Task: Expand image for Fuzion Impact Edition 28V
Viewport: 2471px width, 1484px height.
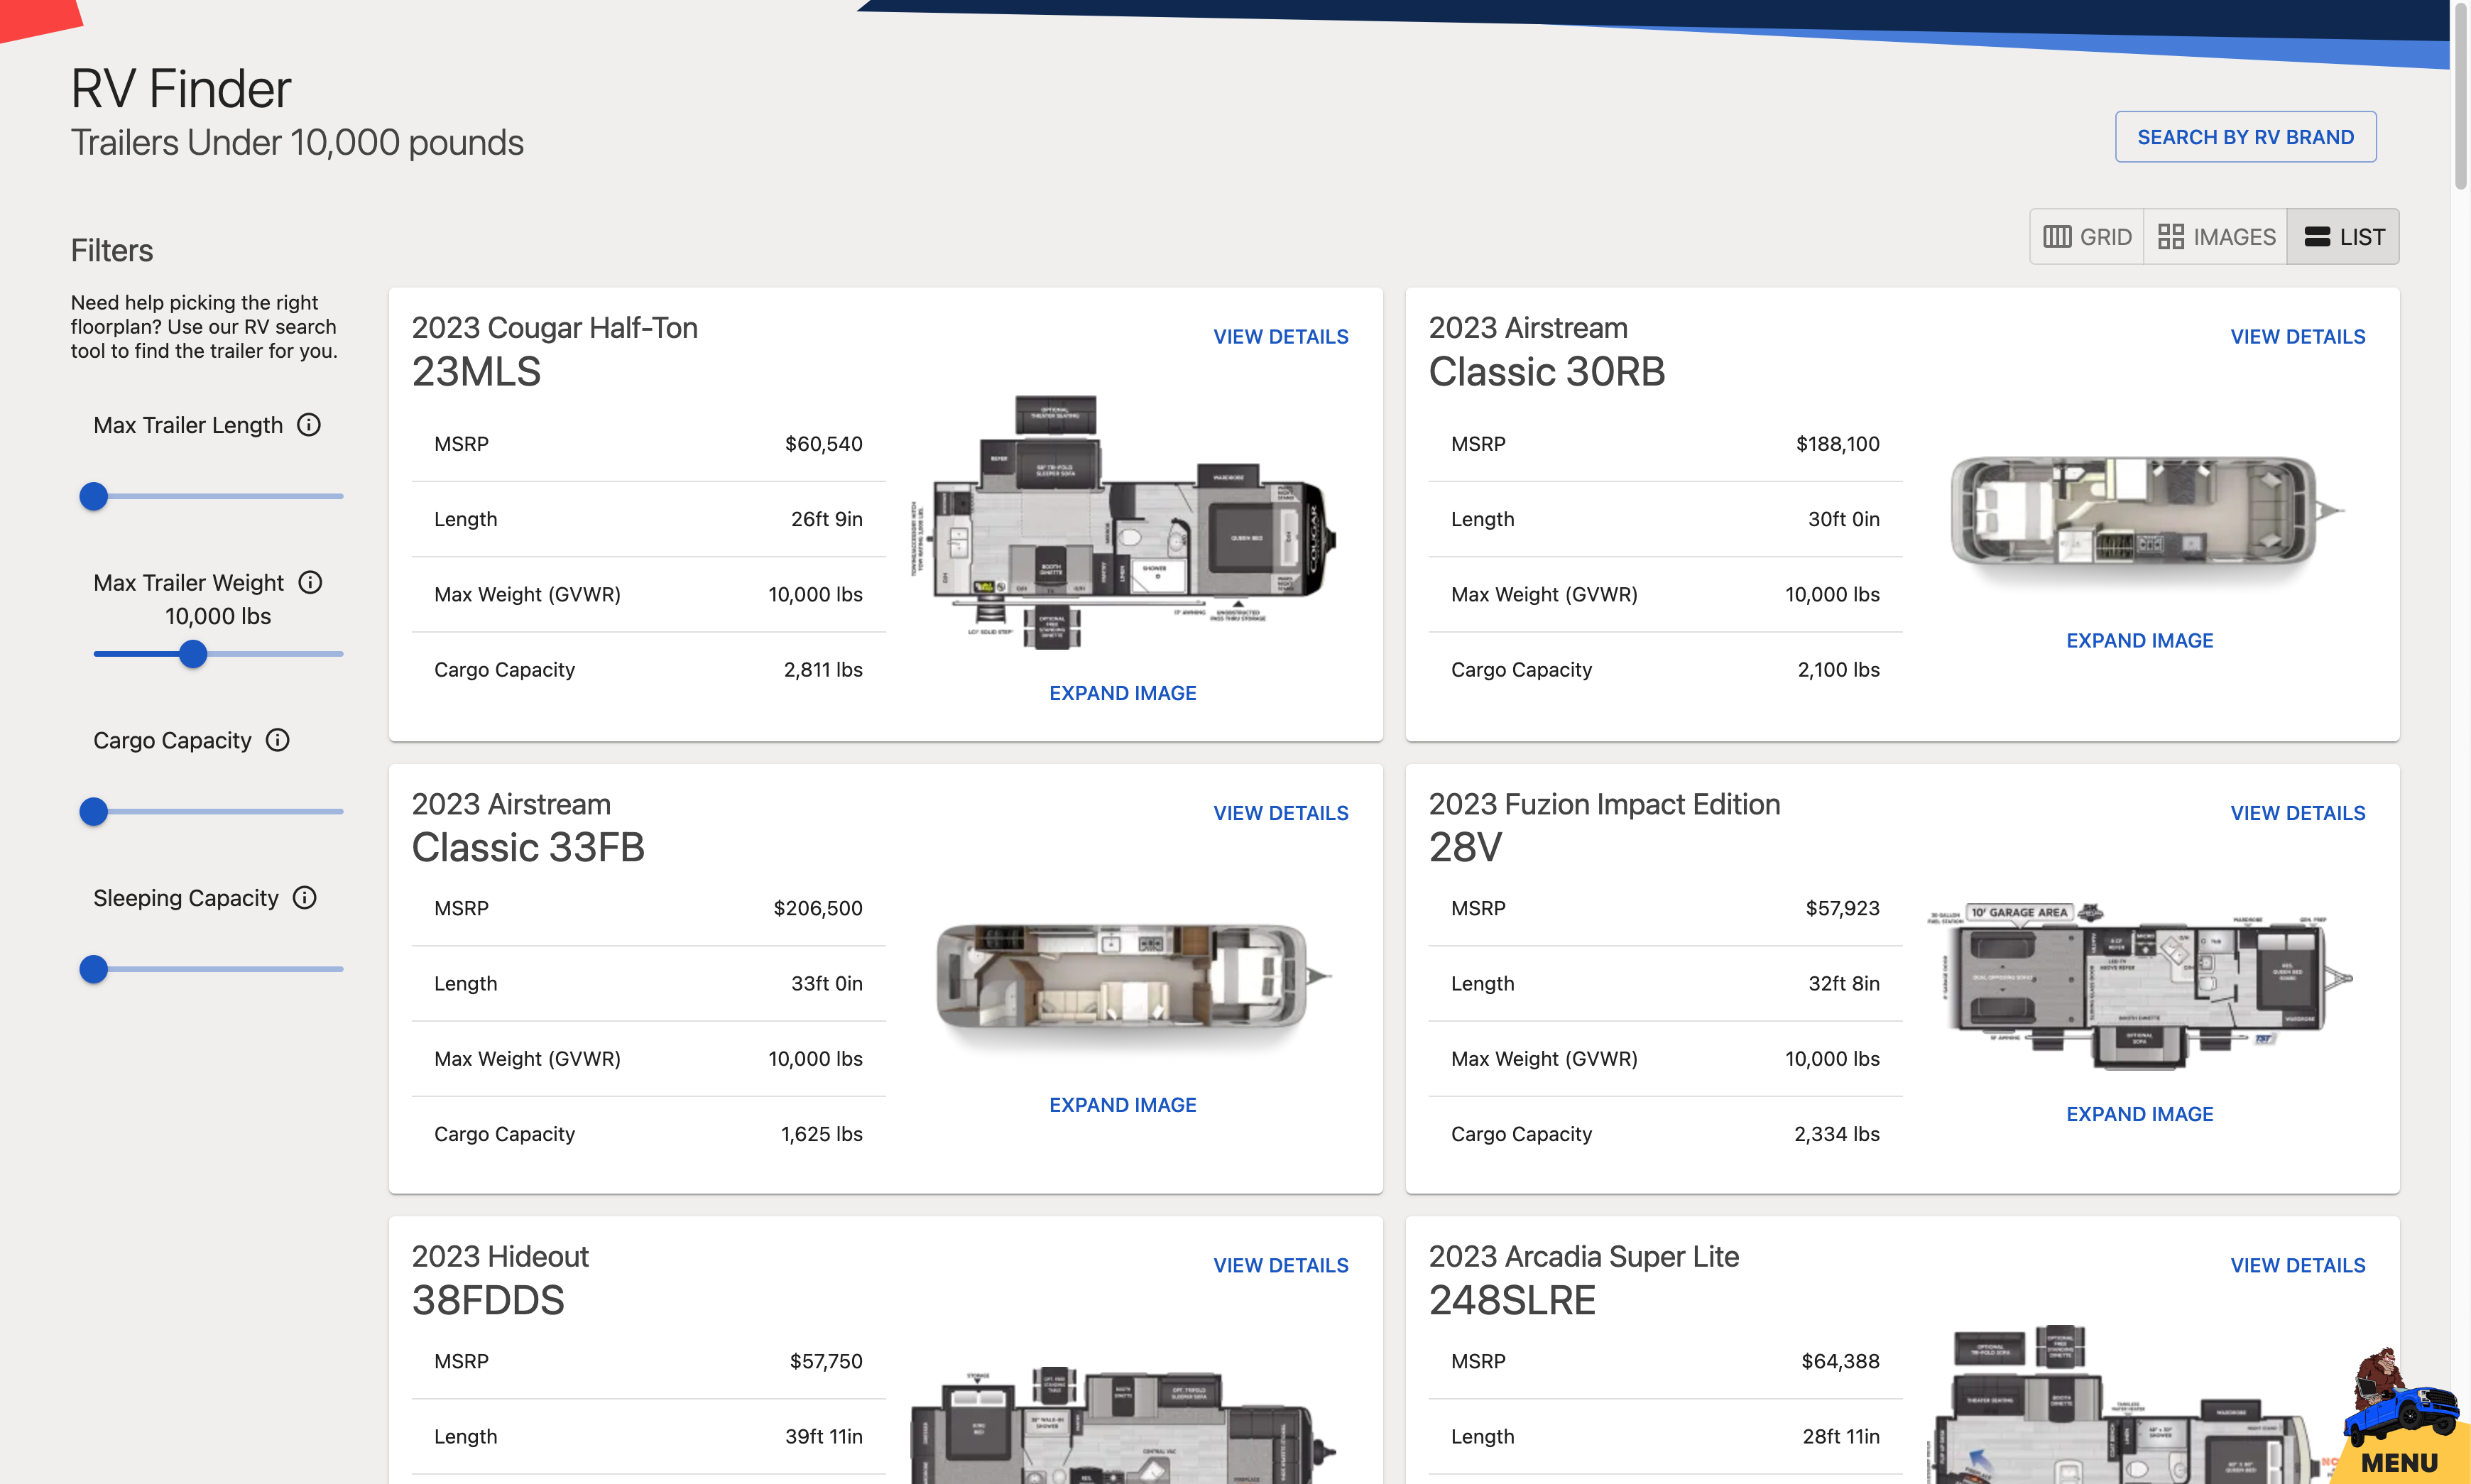Action: point(2139,1114)
